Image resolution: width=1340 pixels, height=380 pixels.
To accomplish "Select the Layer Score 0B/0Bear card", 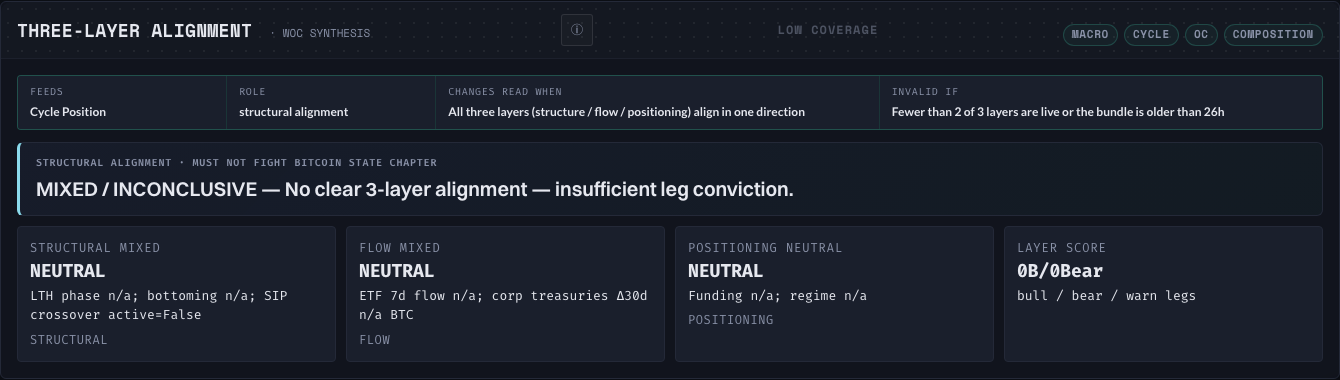I will 1163,294.
